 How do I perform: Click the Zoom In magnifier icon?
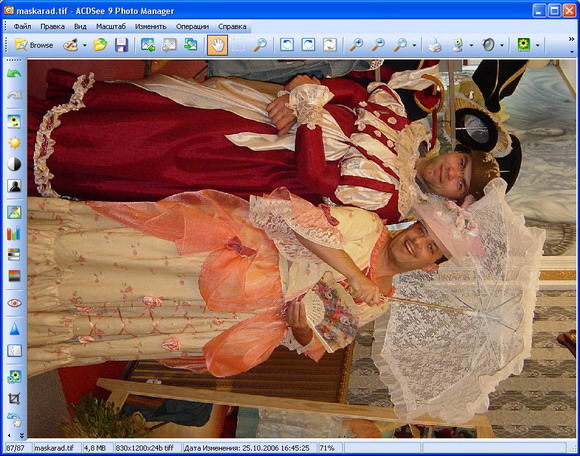[x=356, y=45]
